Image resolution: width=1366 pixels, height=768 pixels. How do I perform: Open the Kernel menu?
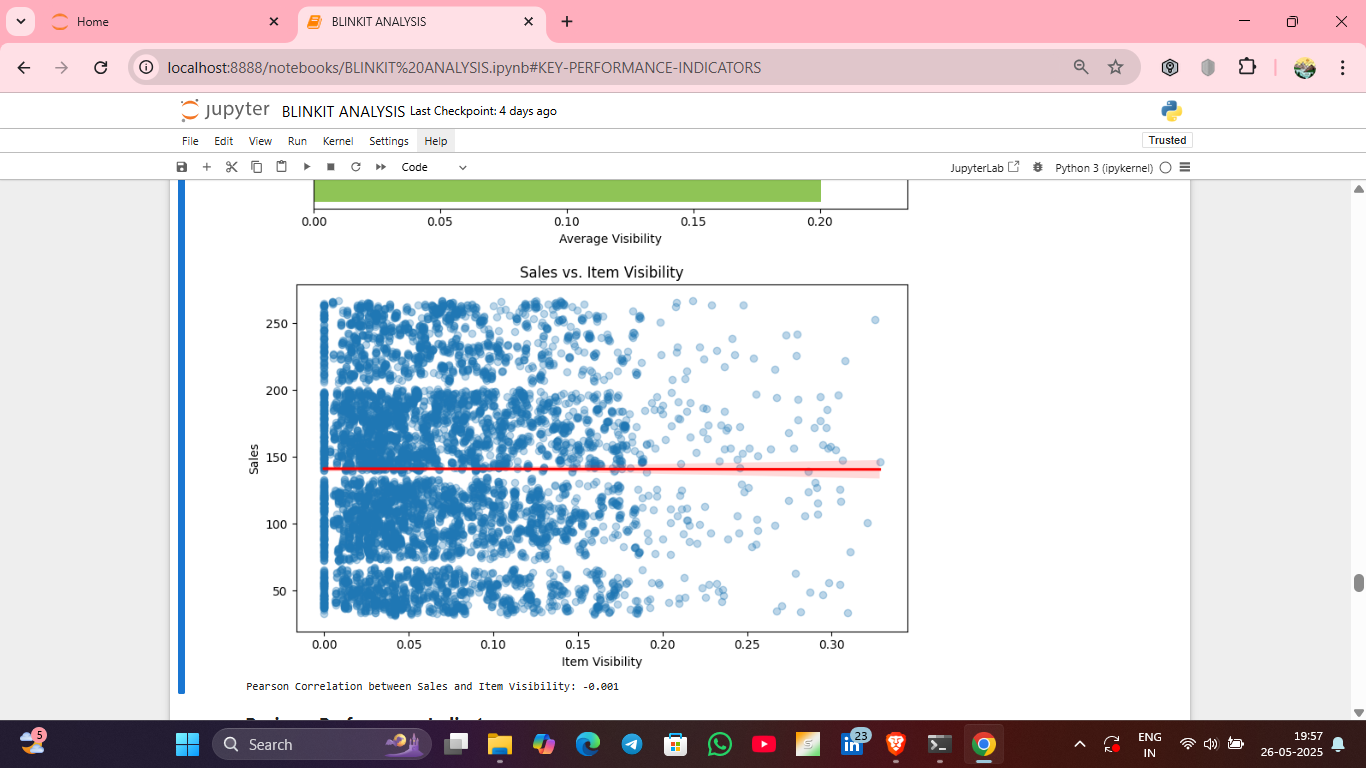[338, 141]
